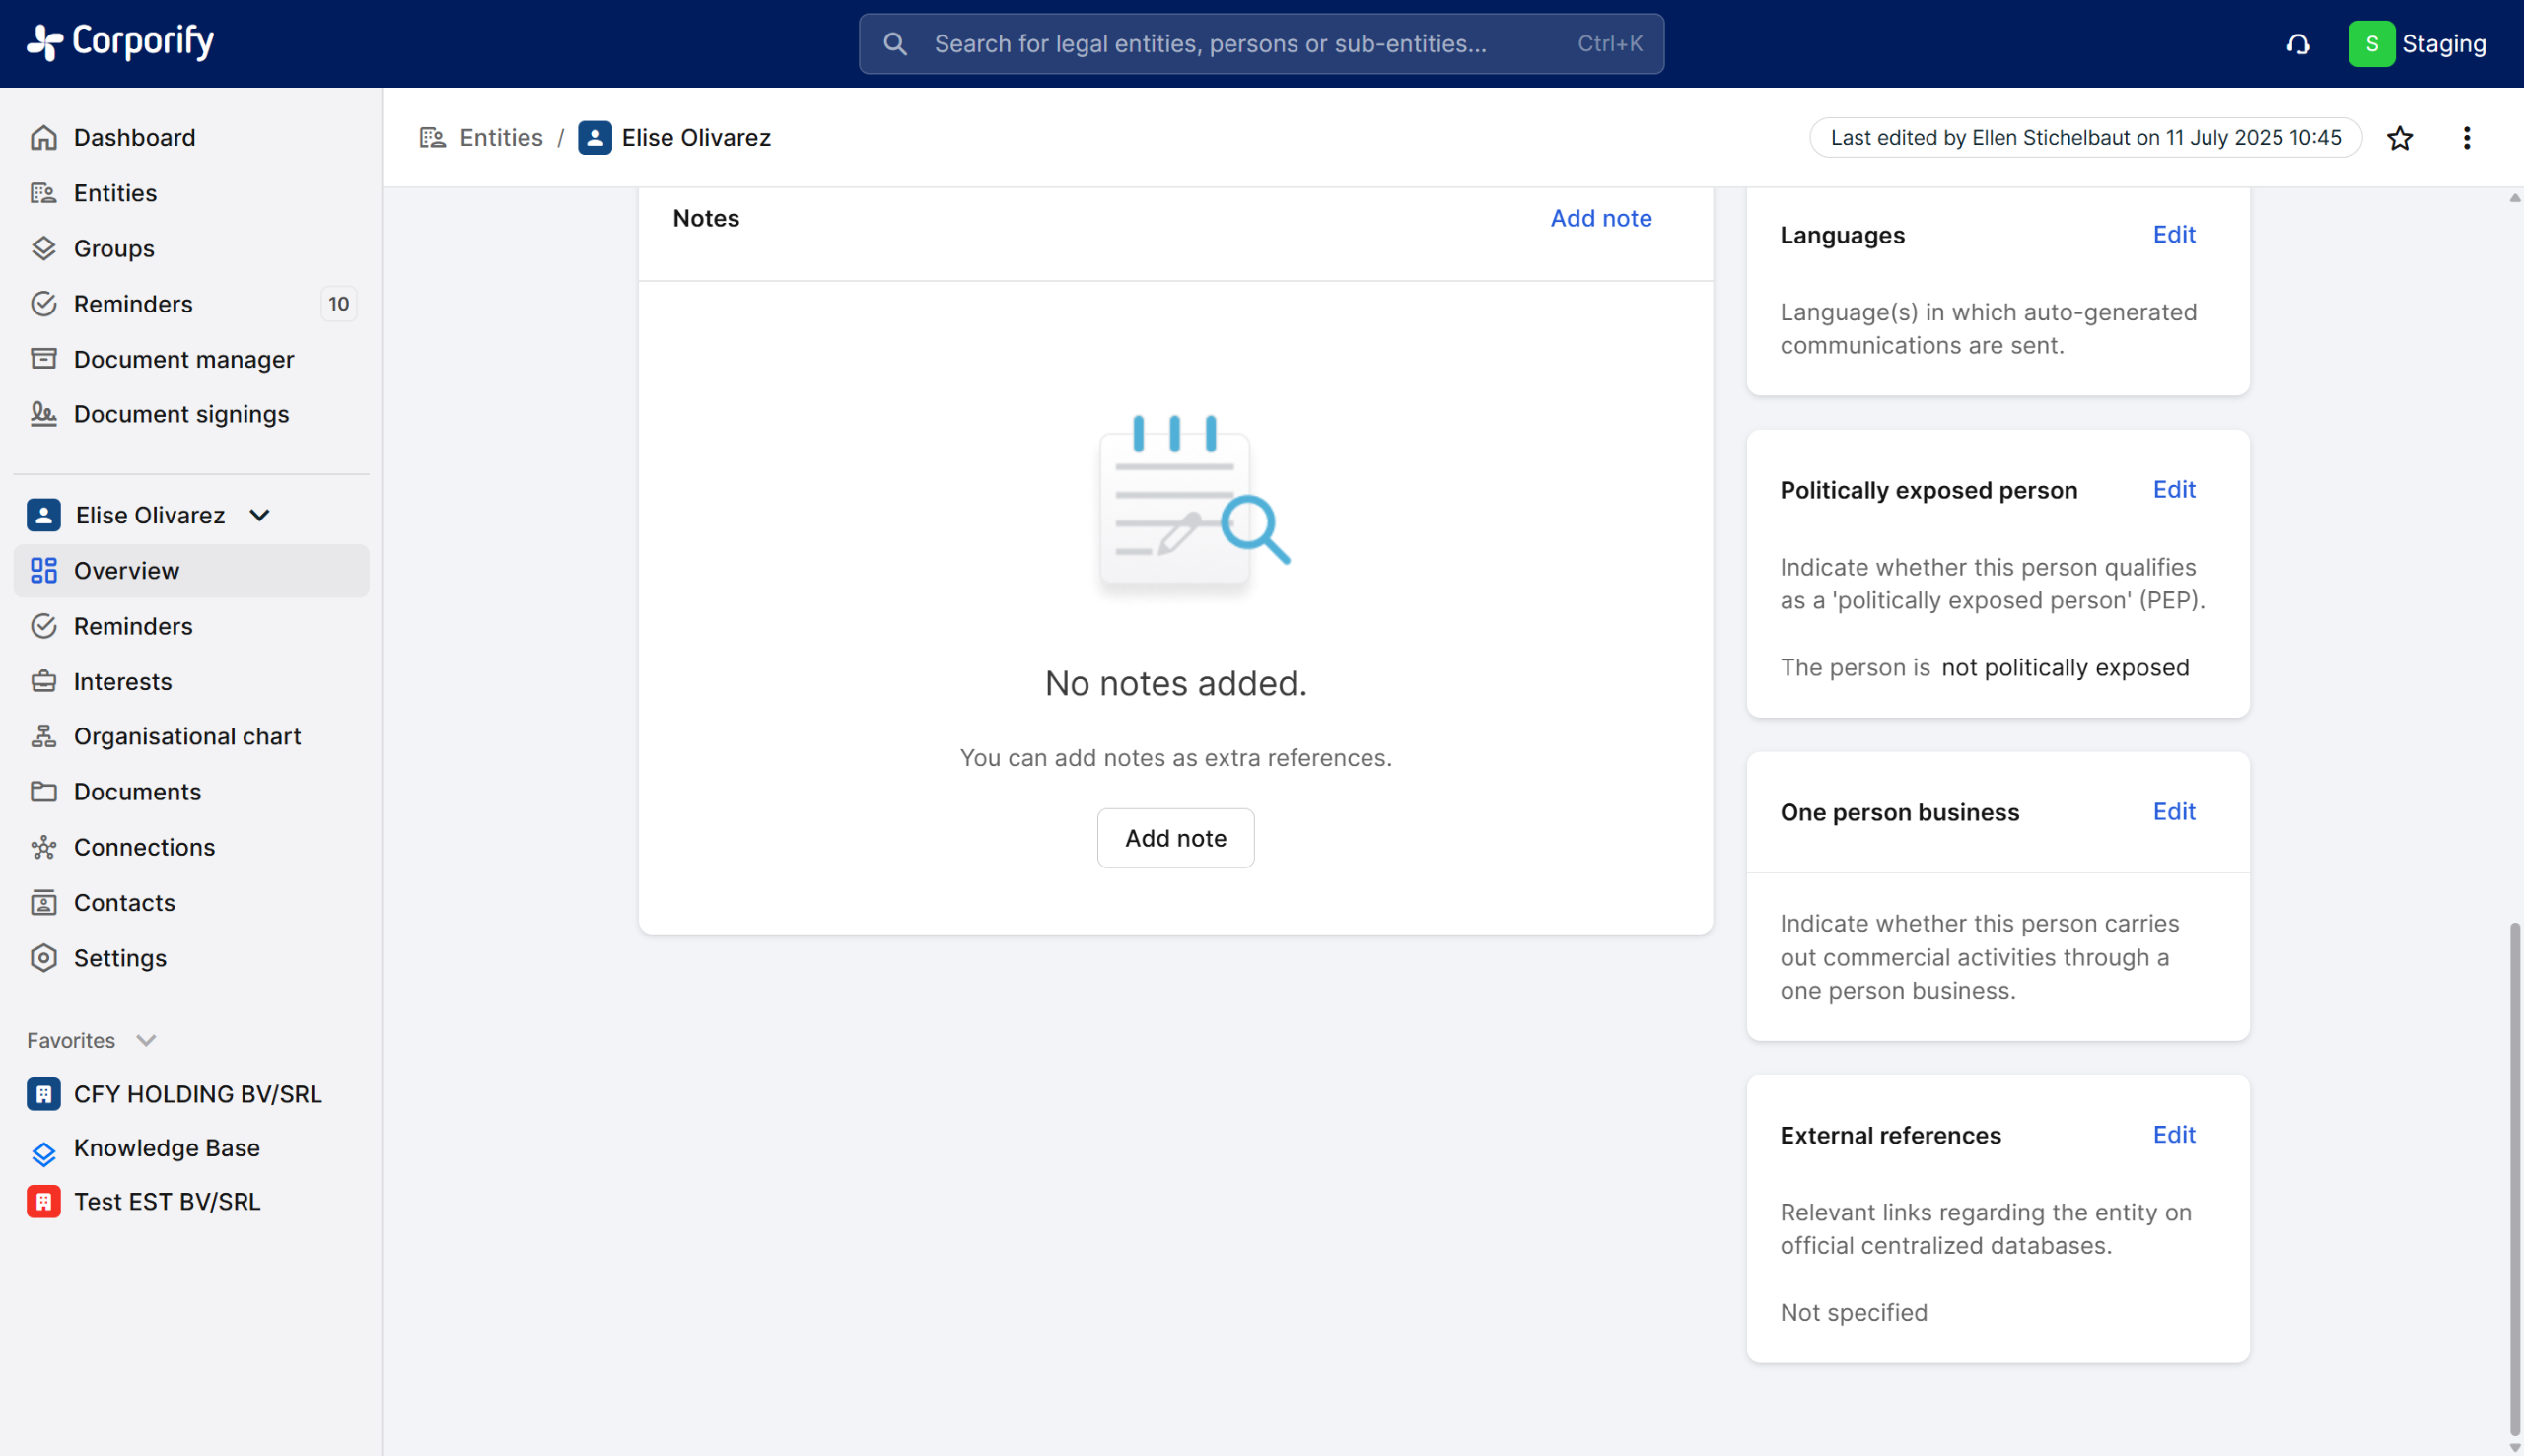2524x1456 pixels.
Task: Click Entities breadcrumb link
Action: click(500, 138)
